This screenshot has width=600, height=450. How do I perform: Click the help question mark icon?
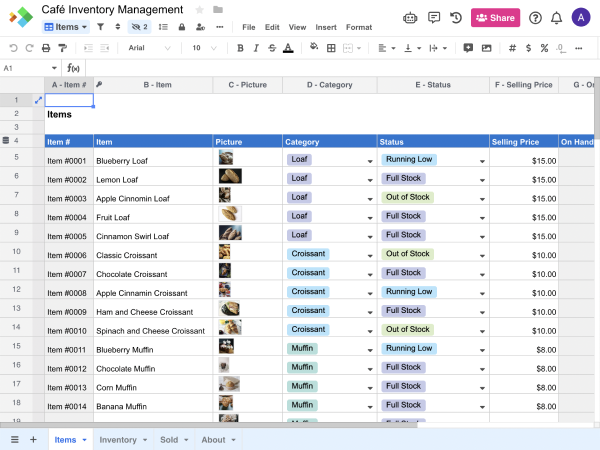[x=535, y=17]
